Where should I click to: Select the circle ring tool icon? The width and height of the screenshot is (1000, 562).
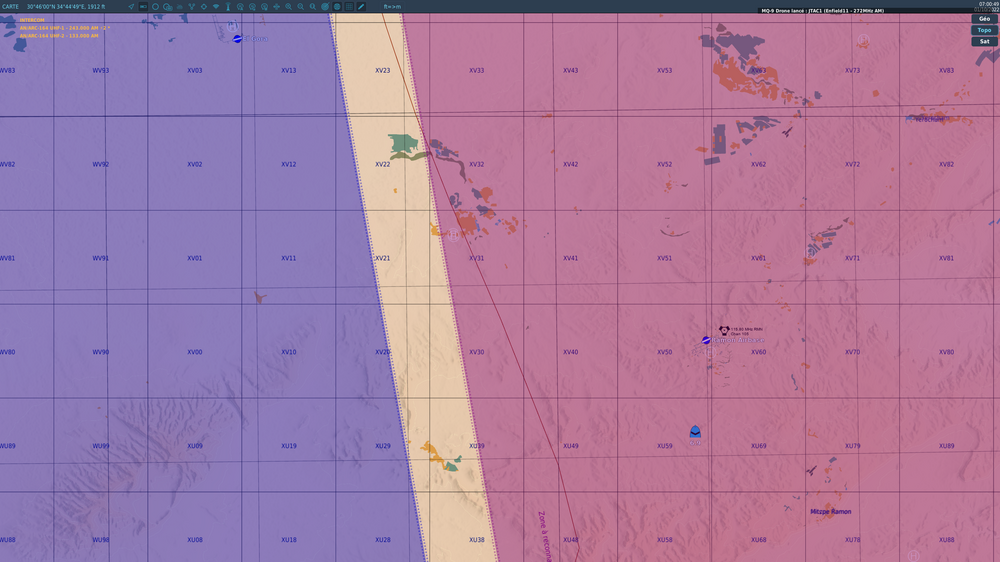[155, 6]
